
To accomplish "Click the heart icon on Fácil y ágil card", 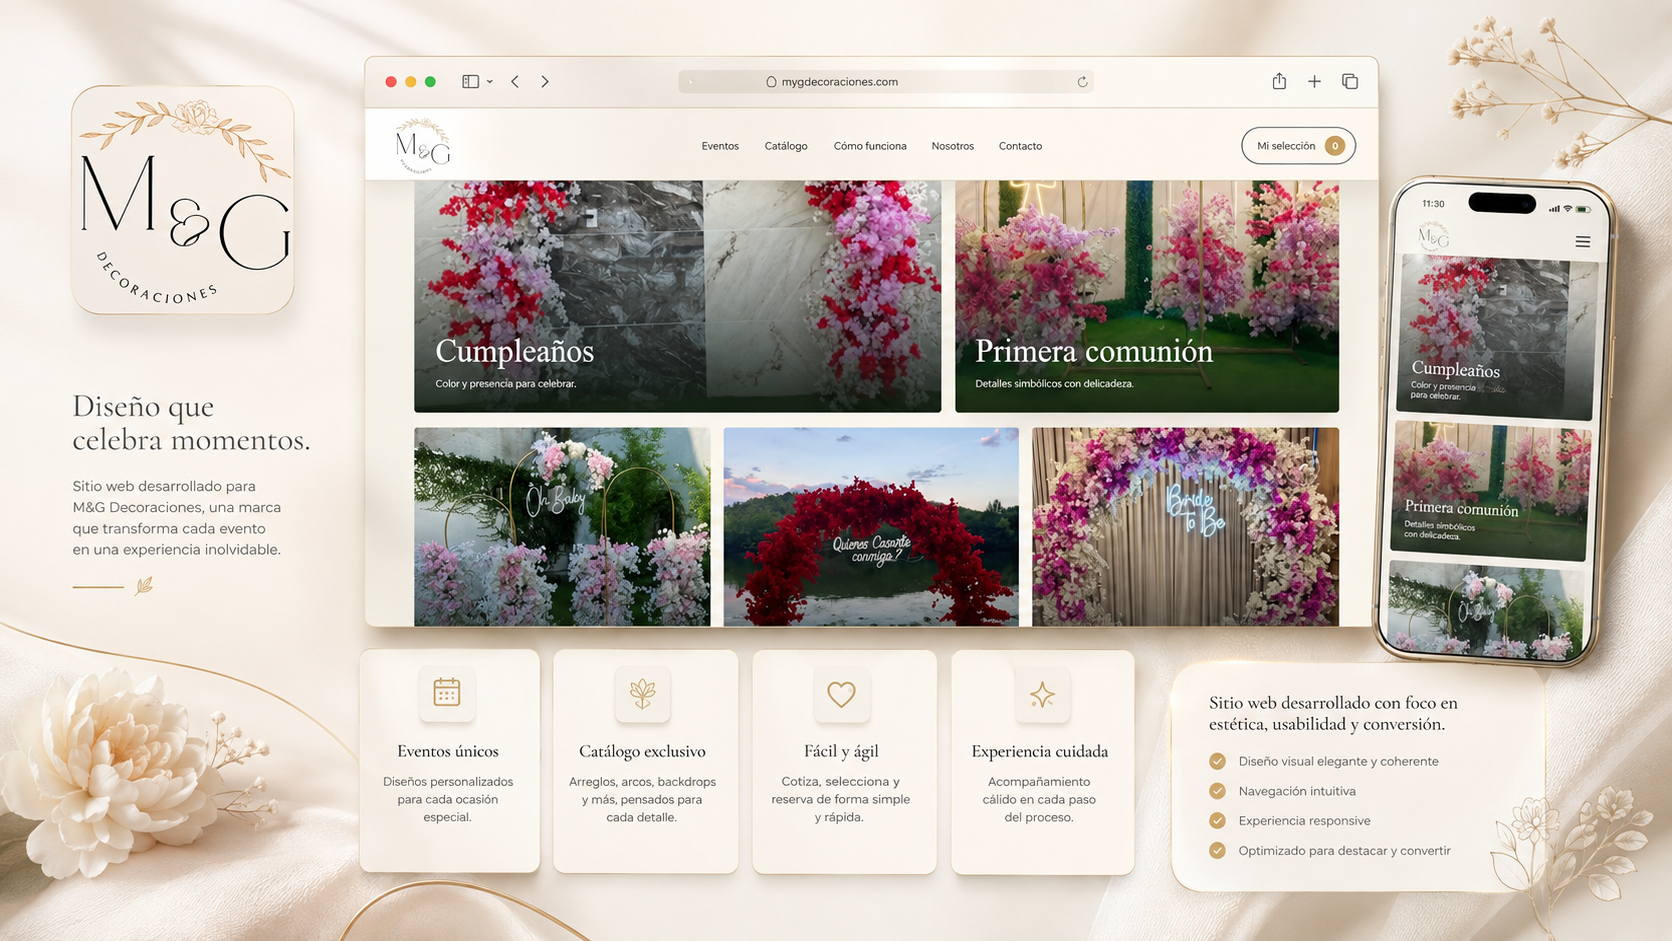I will coord(842,694).
